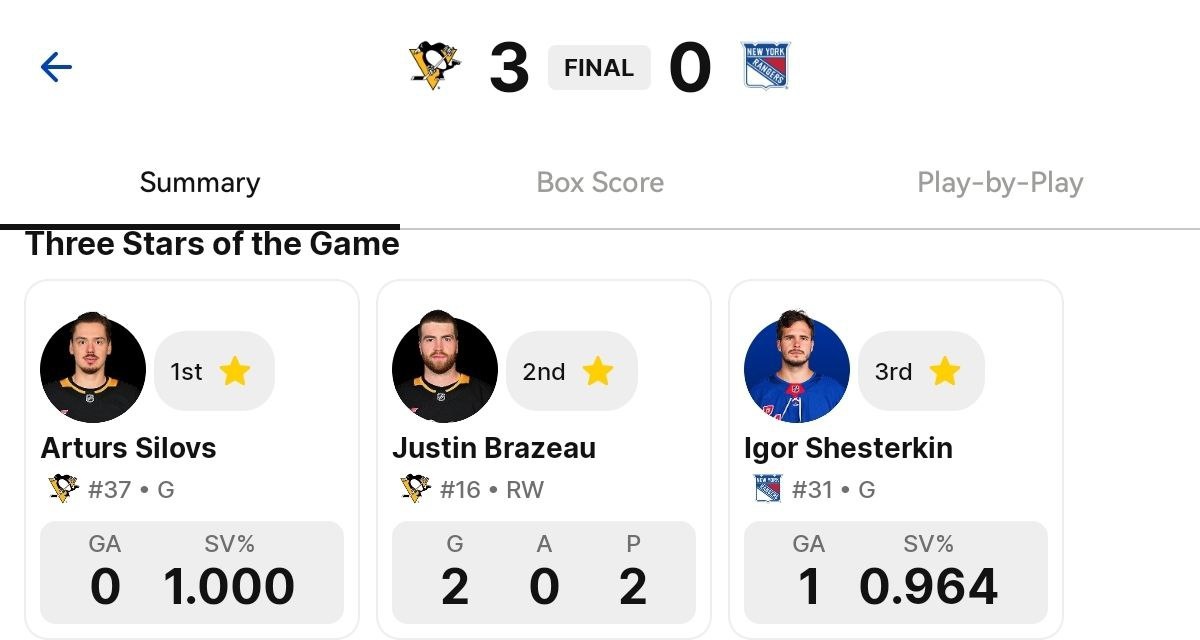Click the Rangers logo beside Igor Shesterkin's number
1200x640 pixels.
(x=768, y=490)
